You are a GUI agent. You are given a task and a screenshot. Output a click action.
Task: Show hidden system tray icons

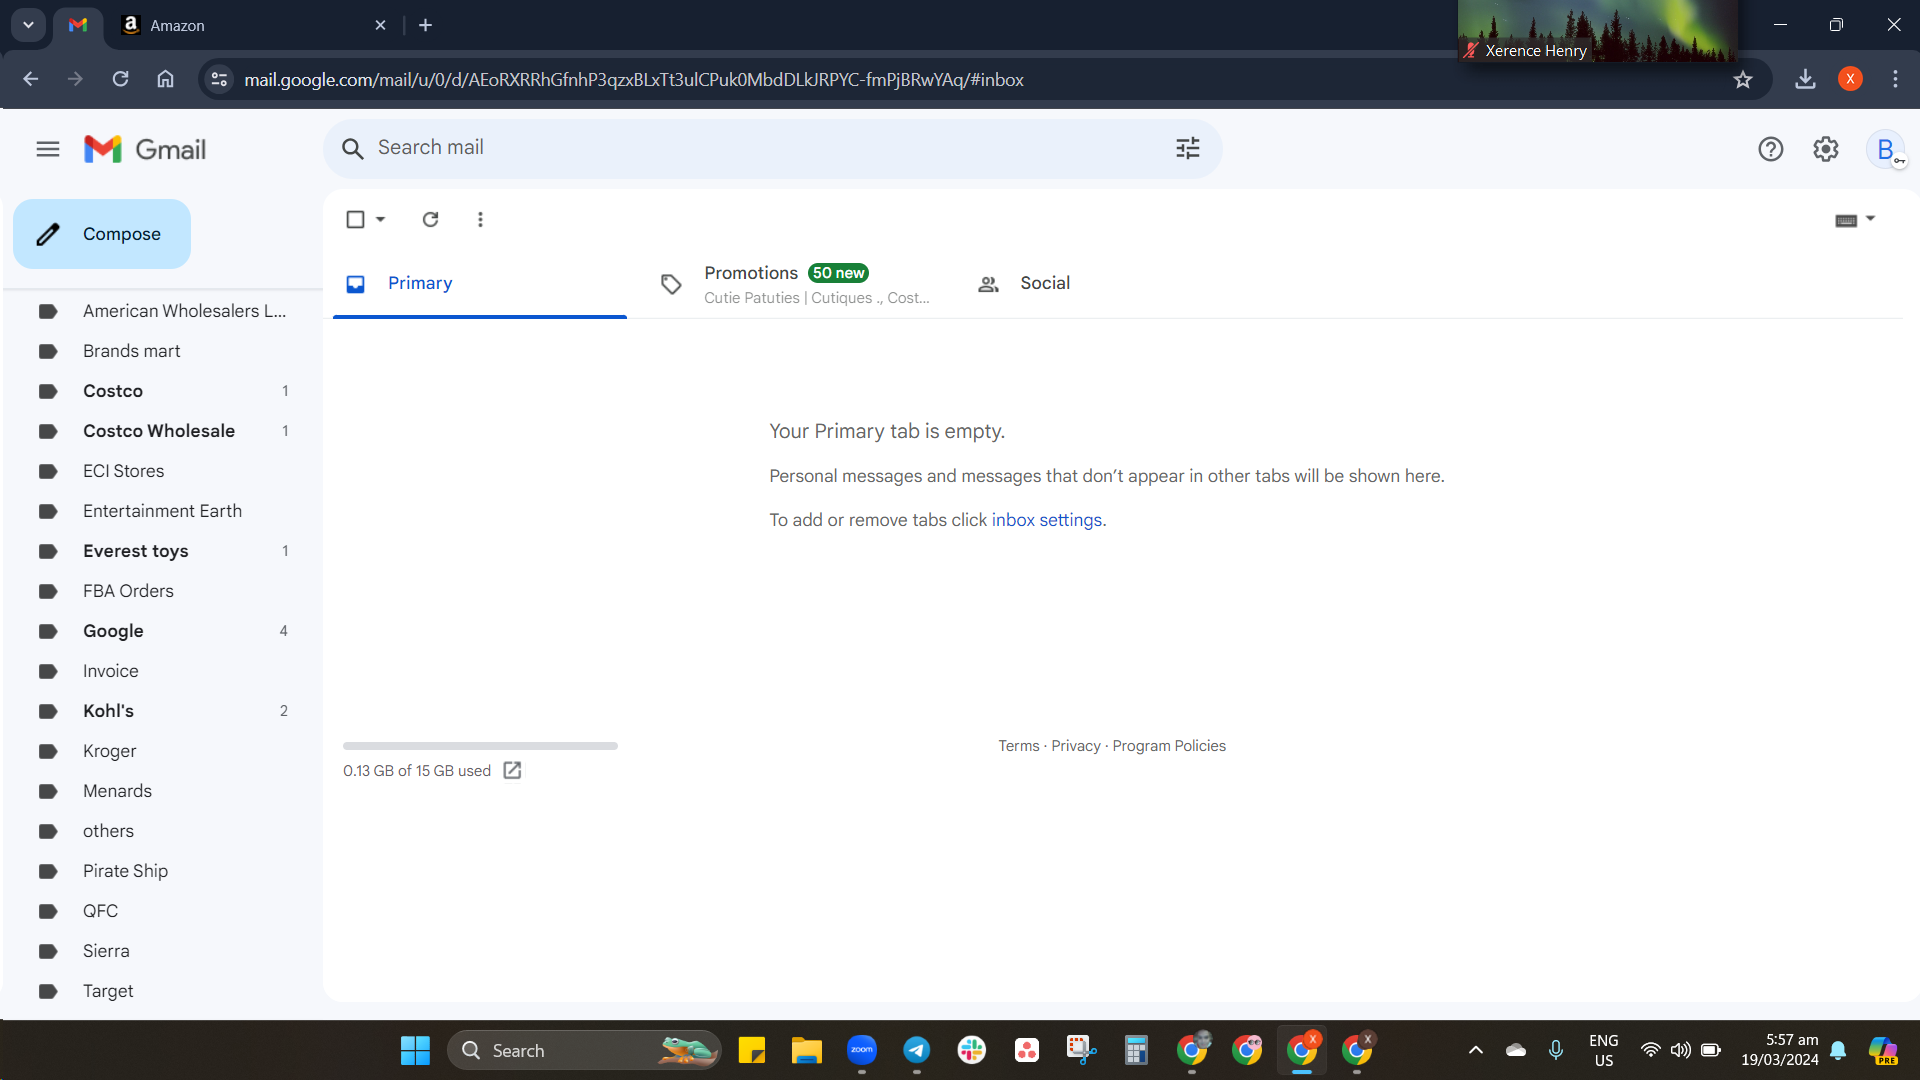click(x=1475, y=1050)
